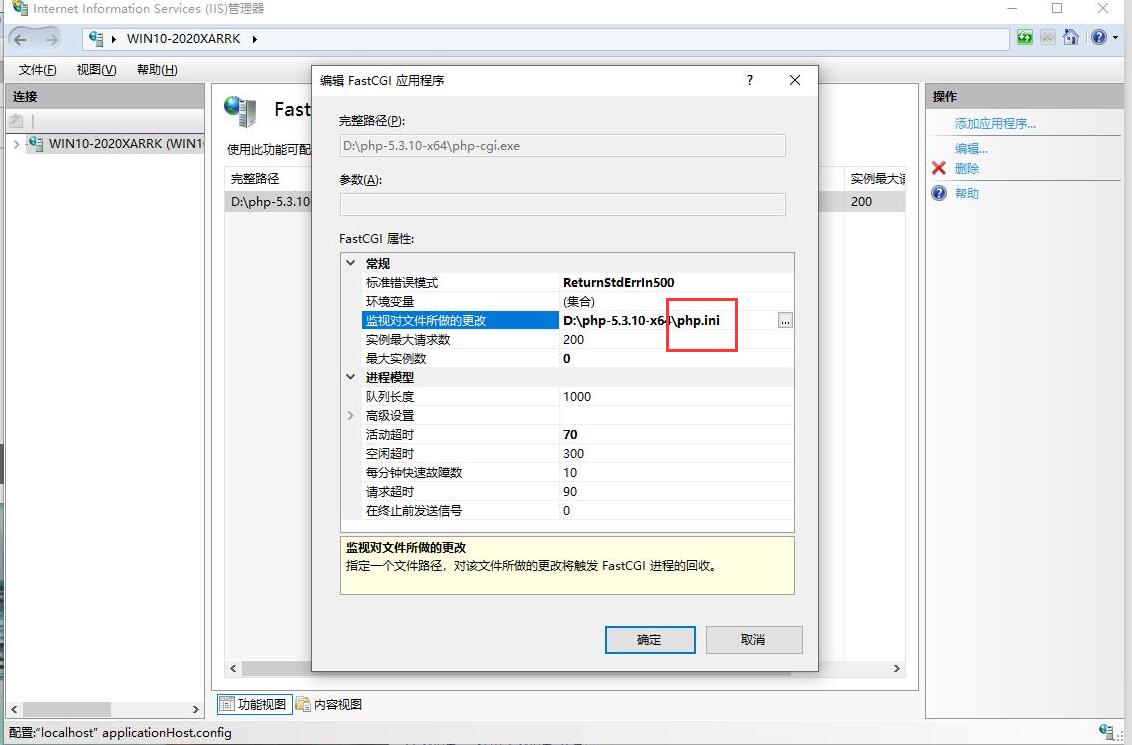The image size is (1132, 745).
Task: Click the connect icon in Connections panel
Action: [17, 121]
